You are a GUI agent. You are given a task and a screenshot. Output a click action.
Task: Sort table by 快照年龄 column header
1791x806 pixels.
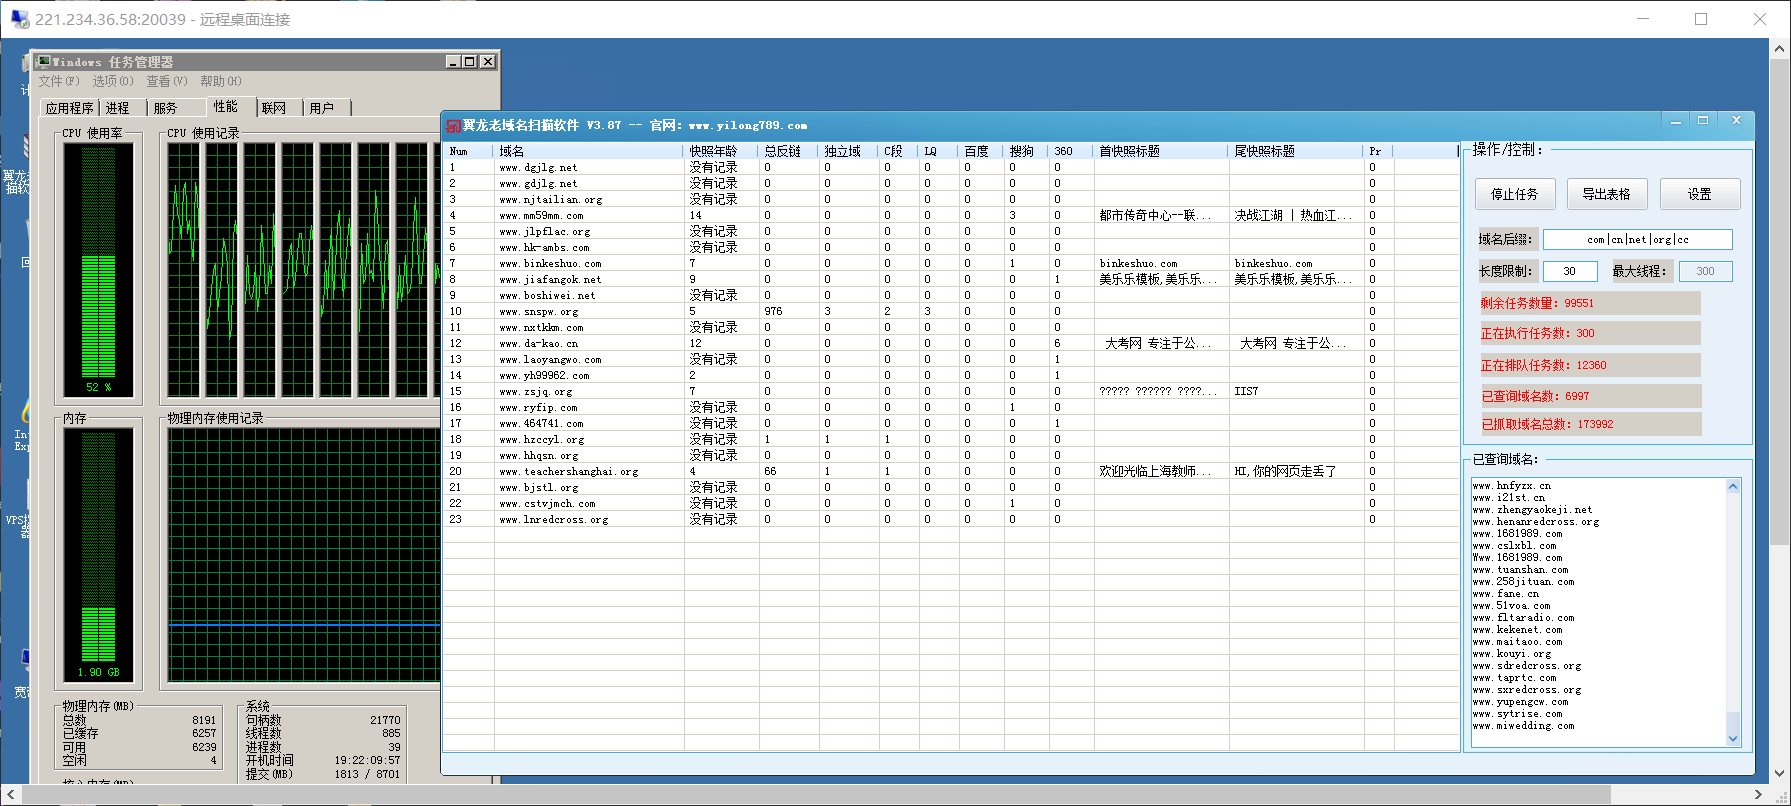pyautogui.click(x=721, y=151)
